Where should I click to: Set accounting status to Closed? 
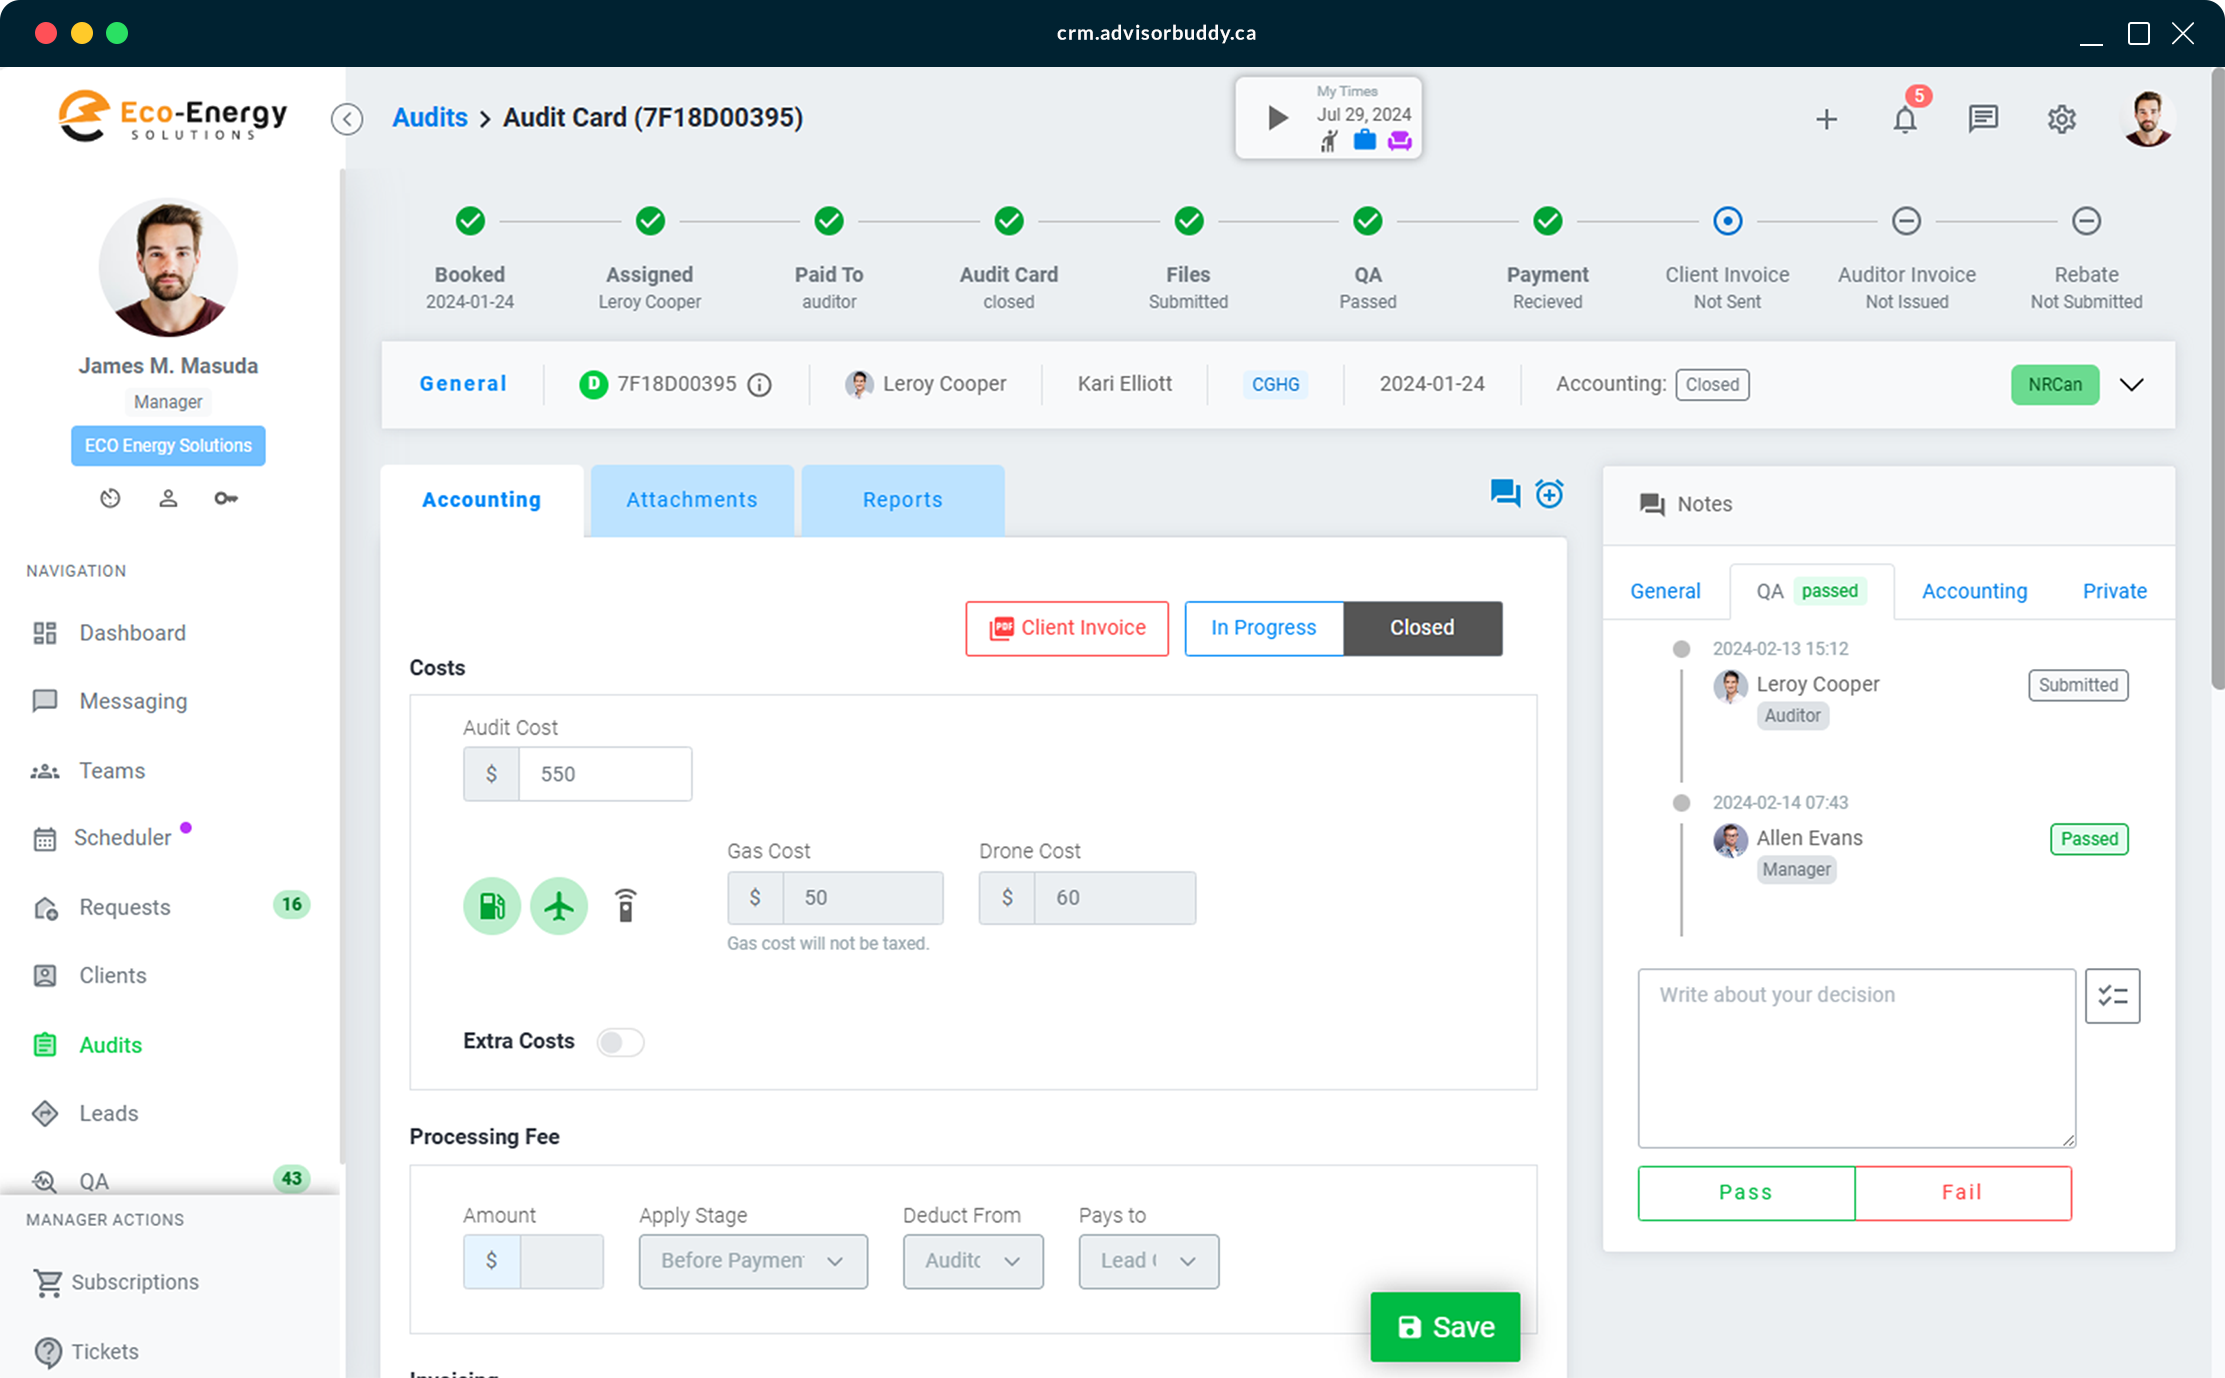[1421, 628]
